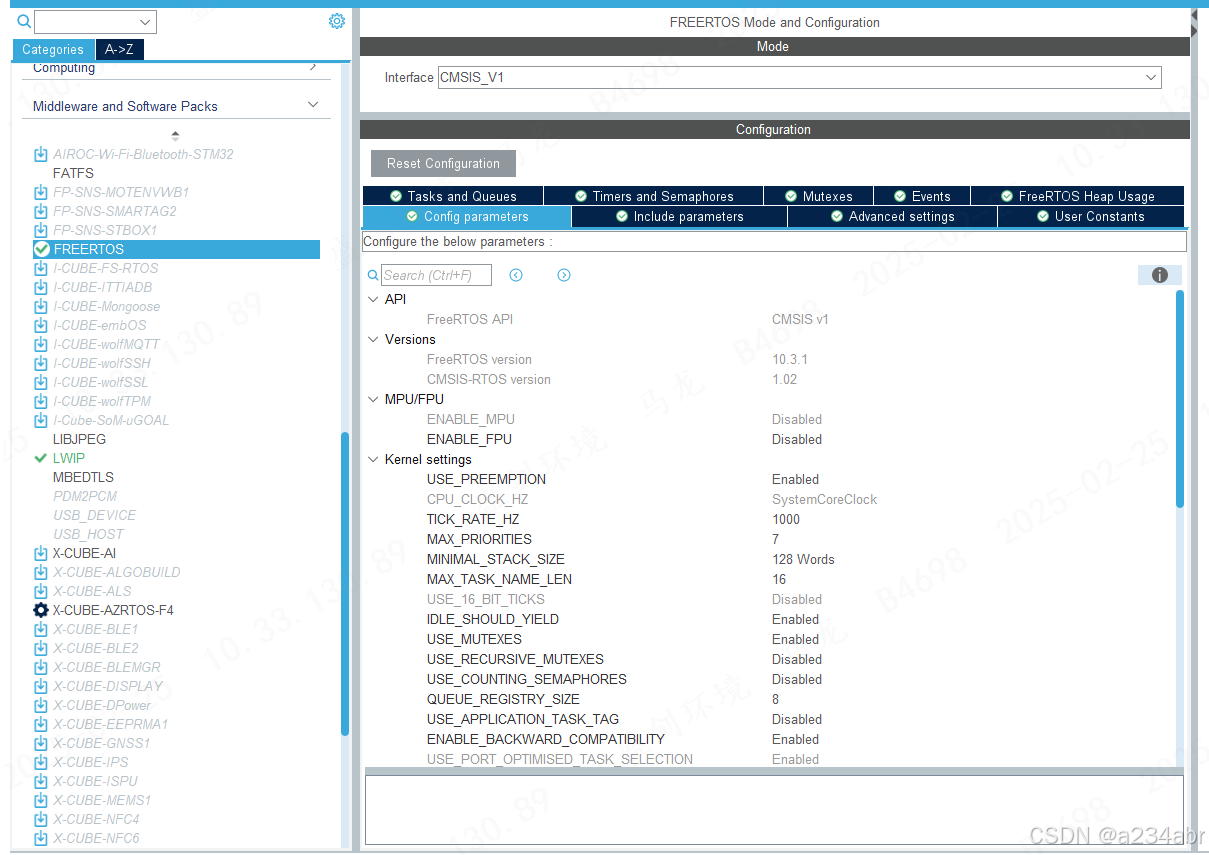Open the FreeRTOS Heap Usage tab
1209x855 pixels.
point(1077,196)
